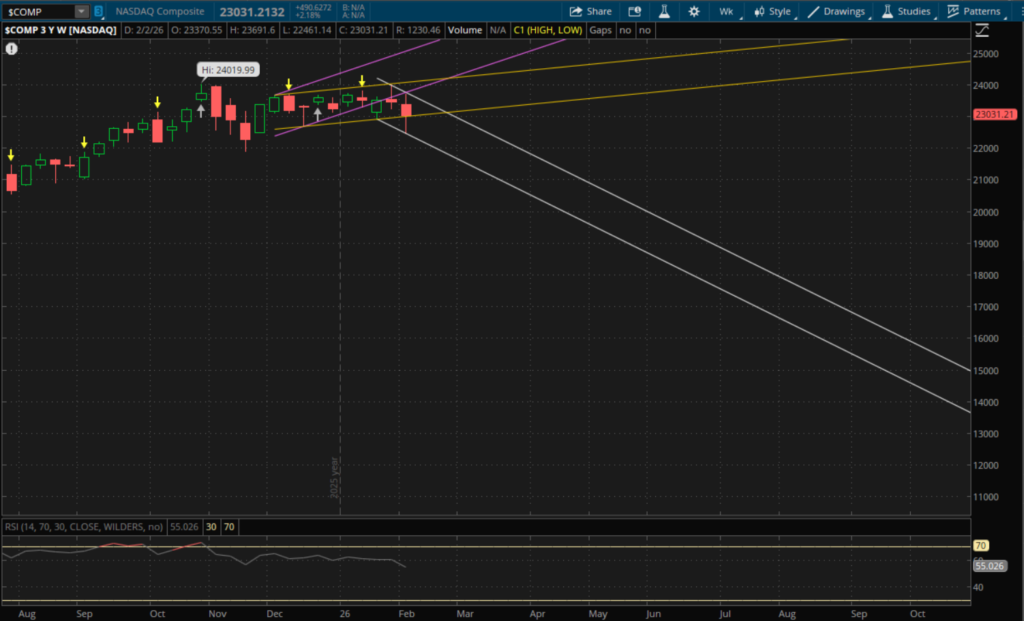Click the RSI study label
Screen dimensions: 1024x621
[x=84, y=525]
